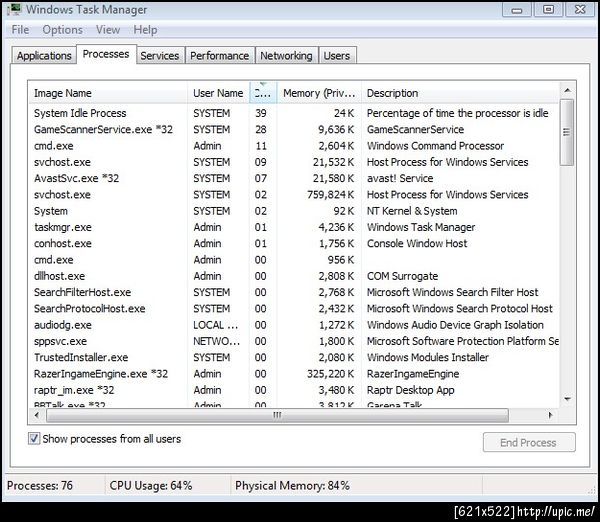Select the RazerIngameEngine.exe *32 process
The image size is (600, 522).
pos(293,374)
